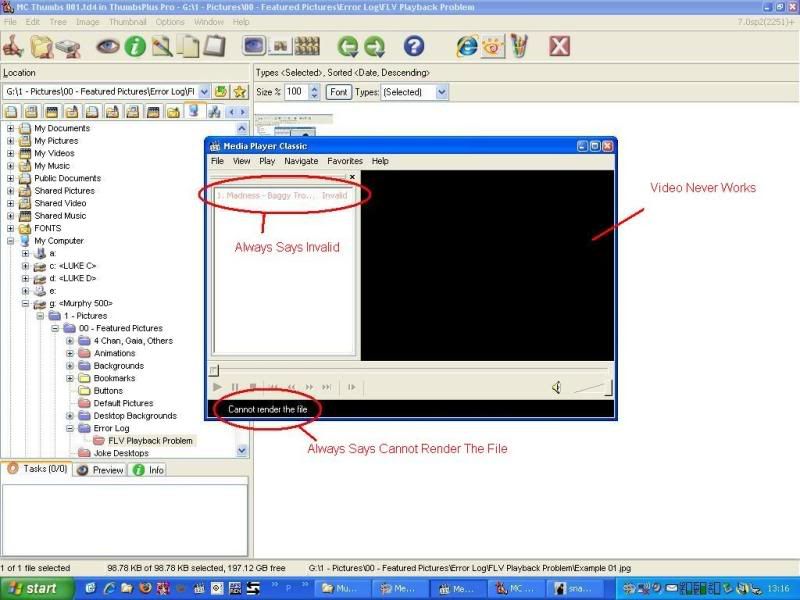Click the Size % spinner arrows
Image resolution: width=800 pixels, height=600 pixels.
point(314,92)
